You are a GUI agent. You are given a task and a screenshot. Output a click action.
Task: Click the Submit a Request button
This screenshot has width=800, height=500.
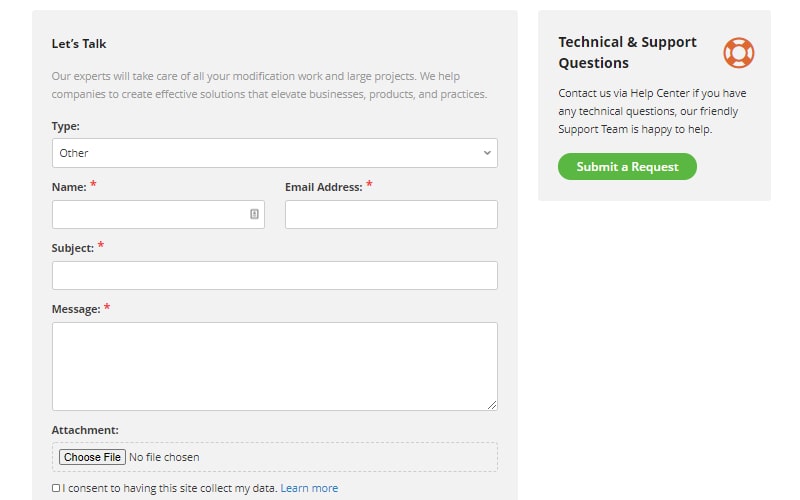(x=627, y=166)
